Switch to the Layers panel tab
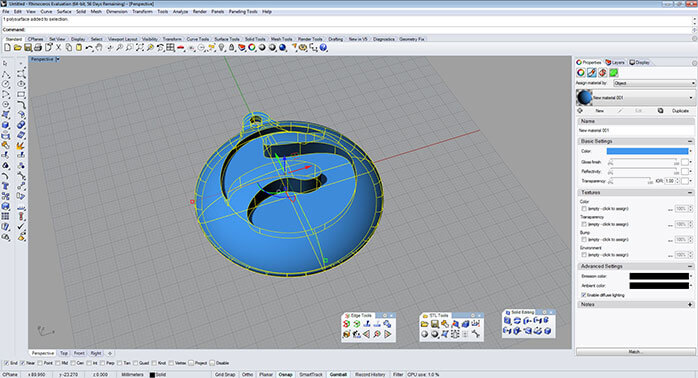Screen dimensions: 698x378 [615, 62]
